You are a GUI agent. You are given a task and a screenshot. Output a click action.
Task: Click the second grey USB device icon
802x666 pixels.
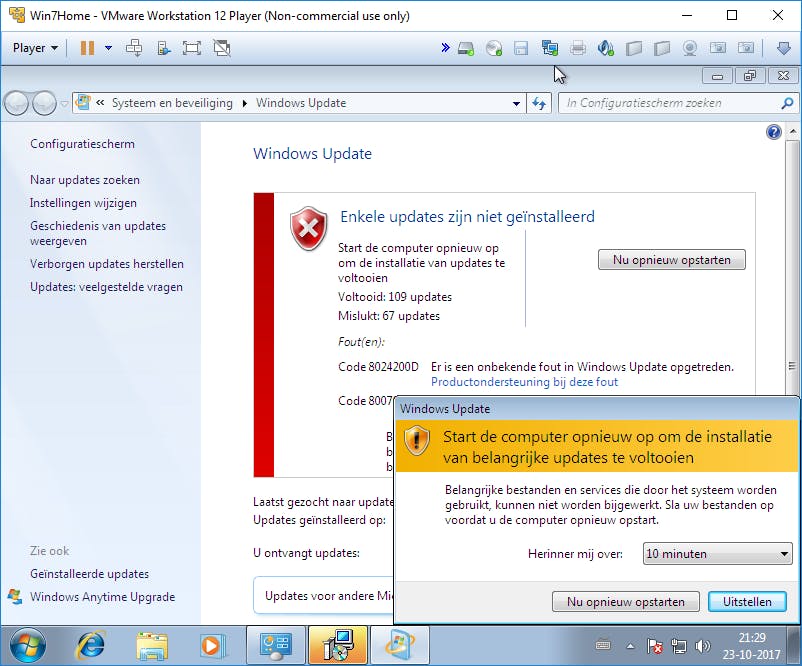[x=662, y=49]
